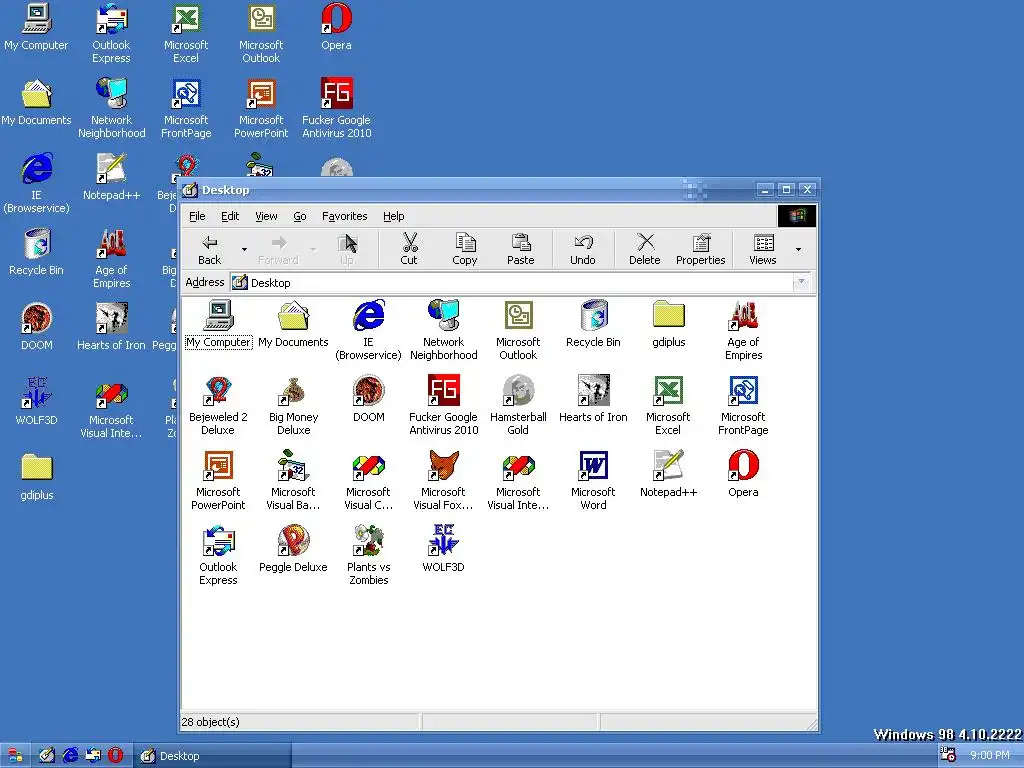Screen dimensions: 1024x768
Task: Click the Delete toolbar button
Action: click(x=645, y=249)
